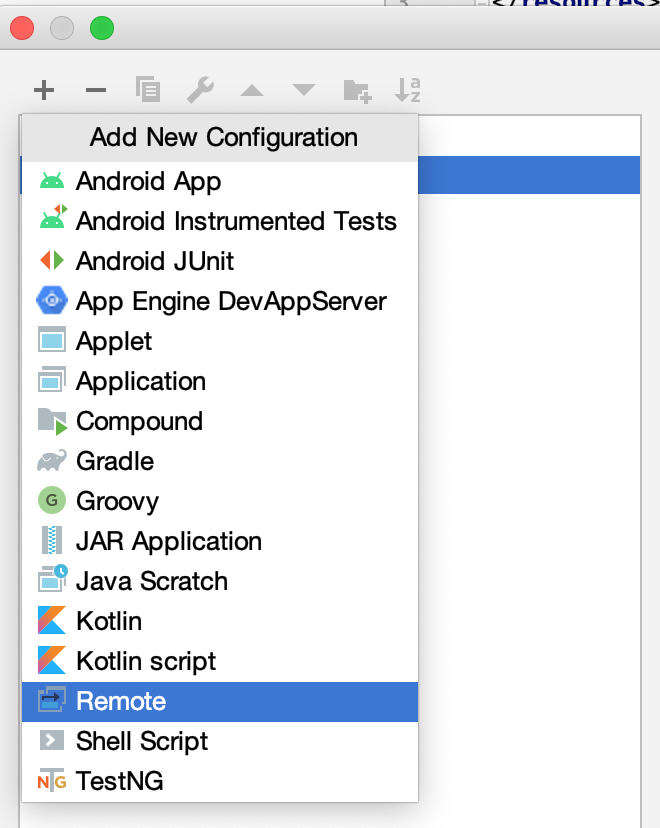Click the Move Up arrow icon
The image size is (660, 828).
(x=252, y=90)
